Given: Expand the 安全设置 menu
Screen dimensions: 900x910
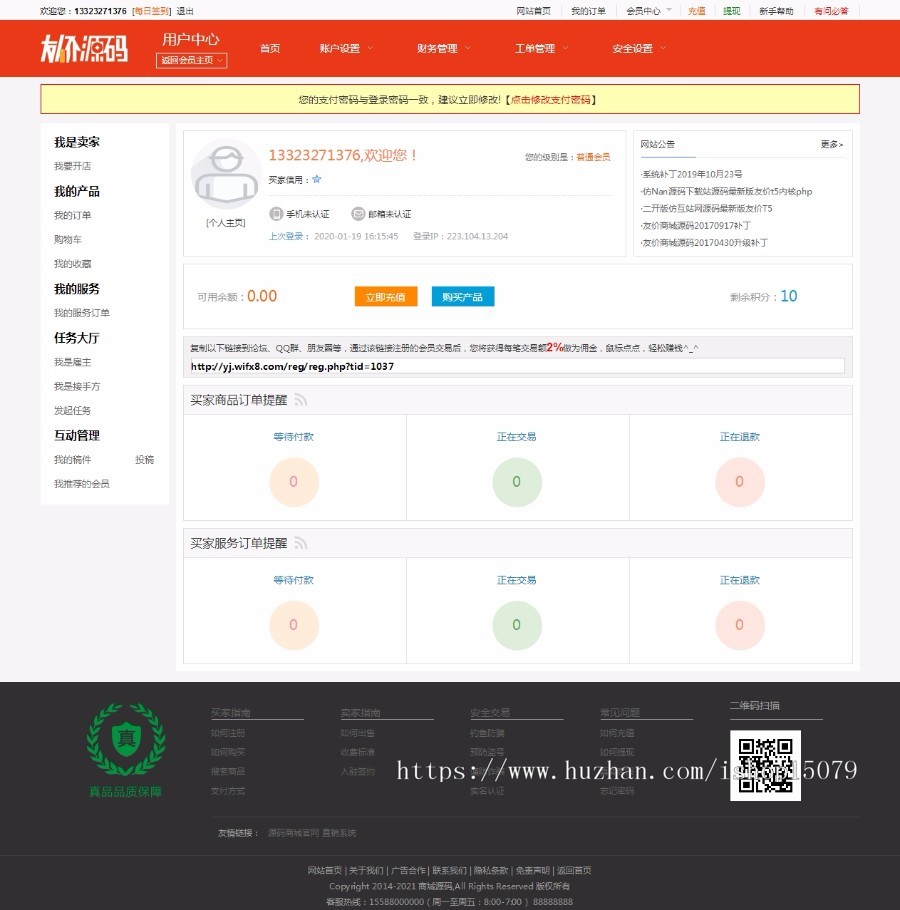Looking at the screenshot, I should 639,48.
